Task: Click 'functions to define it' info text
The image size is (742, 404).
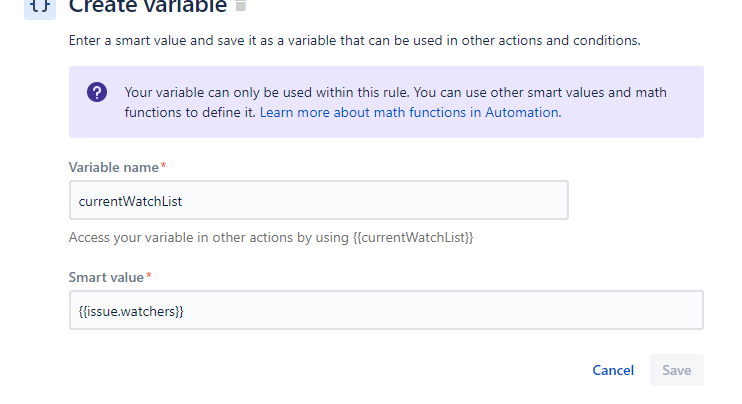Action: [x=190, y=113]
